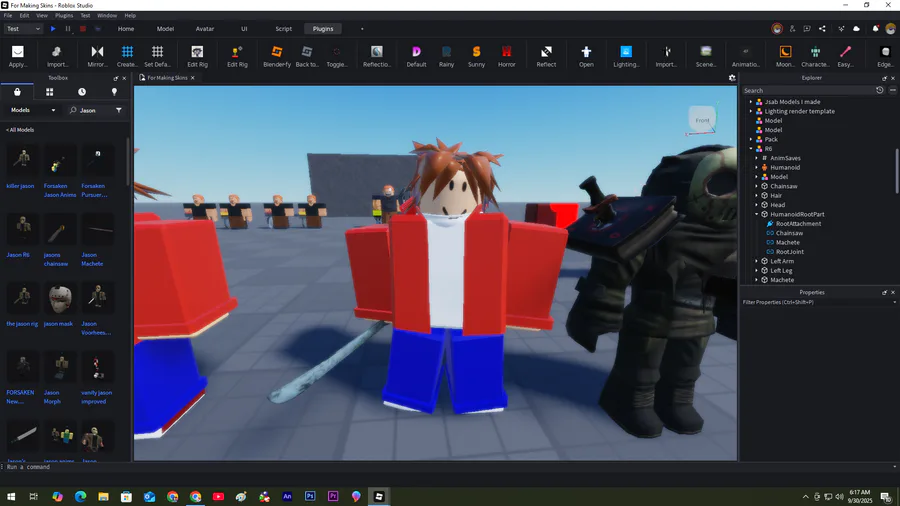The width and height of the screenshot is (900, 506).
Task: Switch to the Home ribbon tab
Action: (x=126, y=29)
